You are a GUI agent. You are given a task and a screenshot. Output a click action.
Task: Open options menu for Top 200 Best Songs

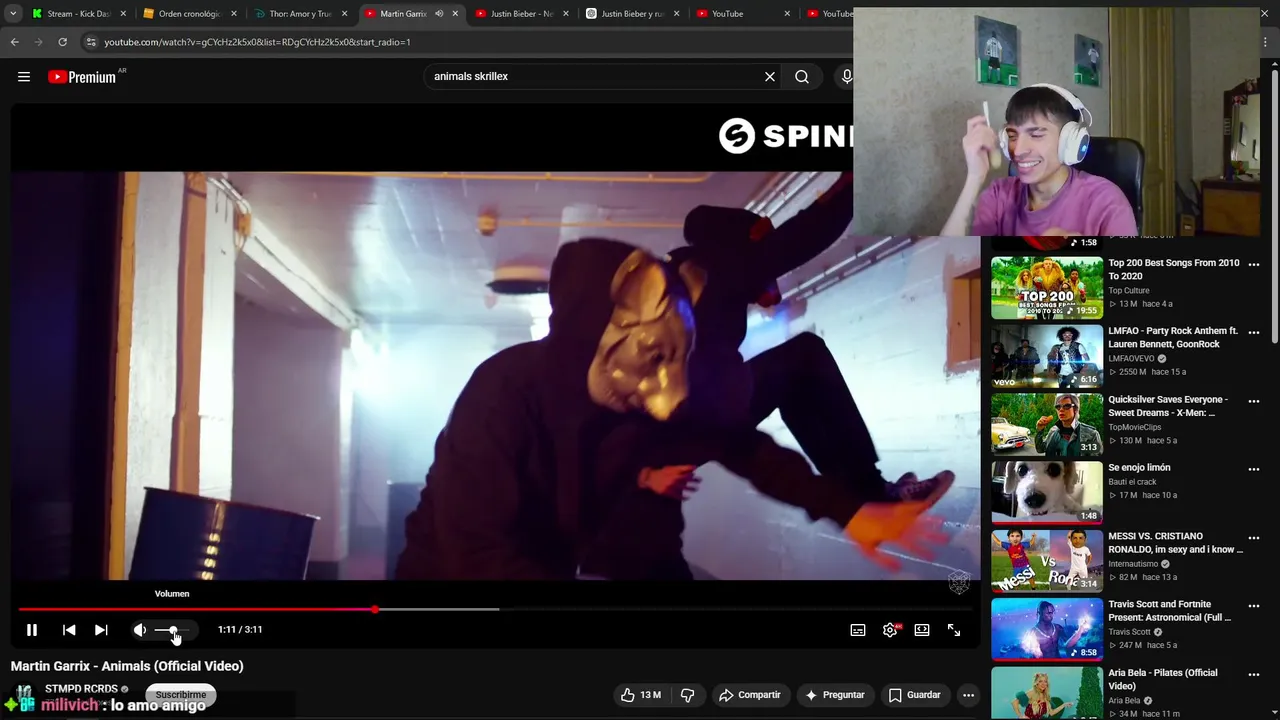pyautogui.click(x=1254, y=265)
